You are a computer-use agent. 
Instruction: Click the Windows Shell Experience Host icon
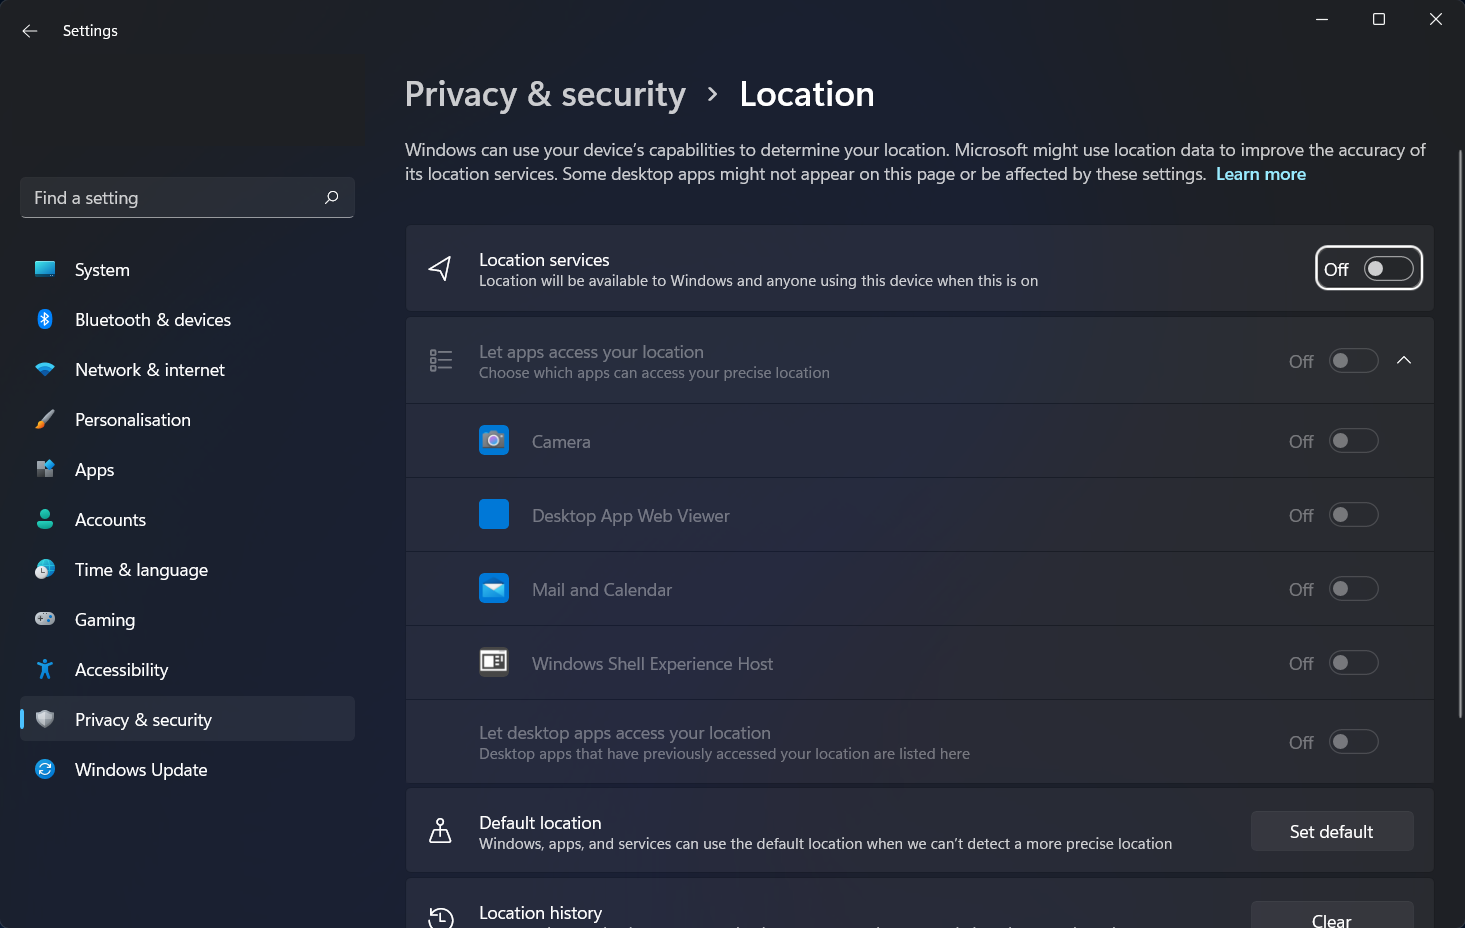coord(494,662)
